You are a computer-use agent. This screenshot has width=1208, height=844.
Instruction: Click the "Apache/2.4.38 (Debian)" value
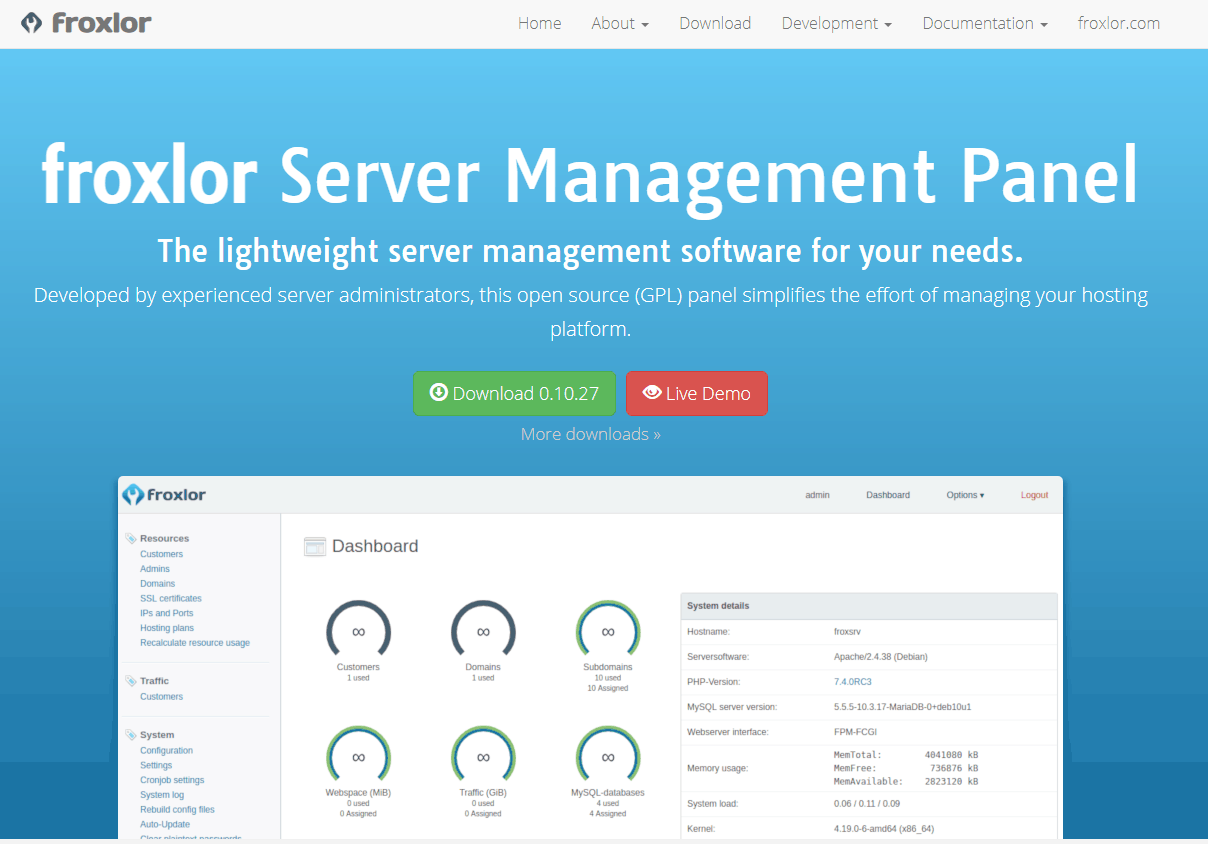pyautogui.click(x=880, y=657)
